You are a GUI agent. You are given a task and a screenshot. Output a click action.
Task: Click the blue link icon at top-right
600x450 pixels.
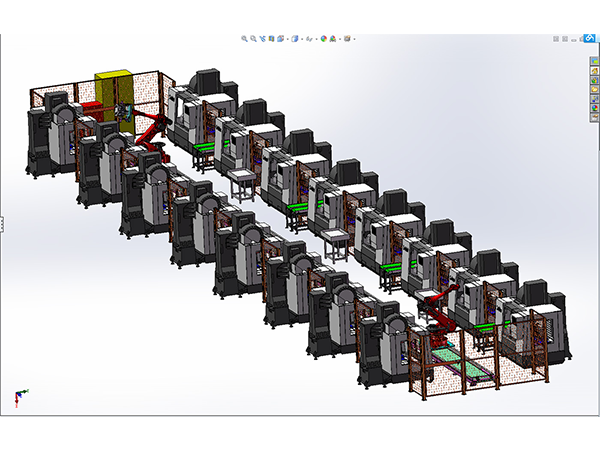592,39
